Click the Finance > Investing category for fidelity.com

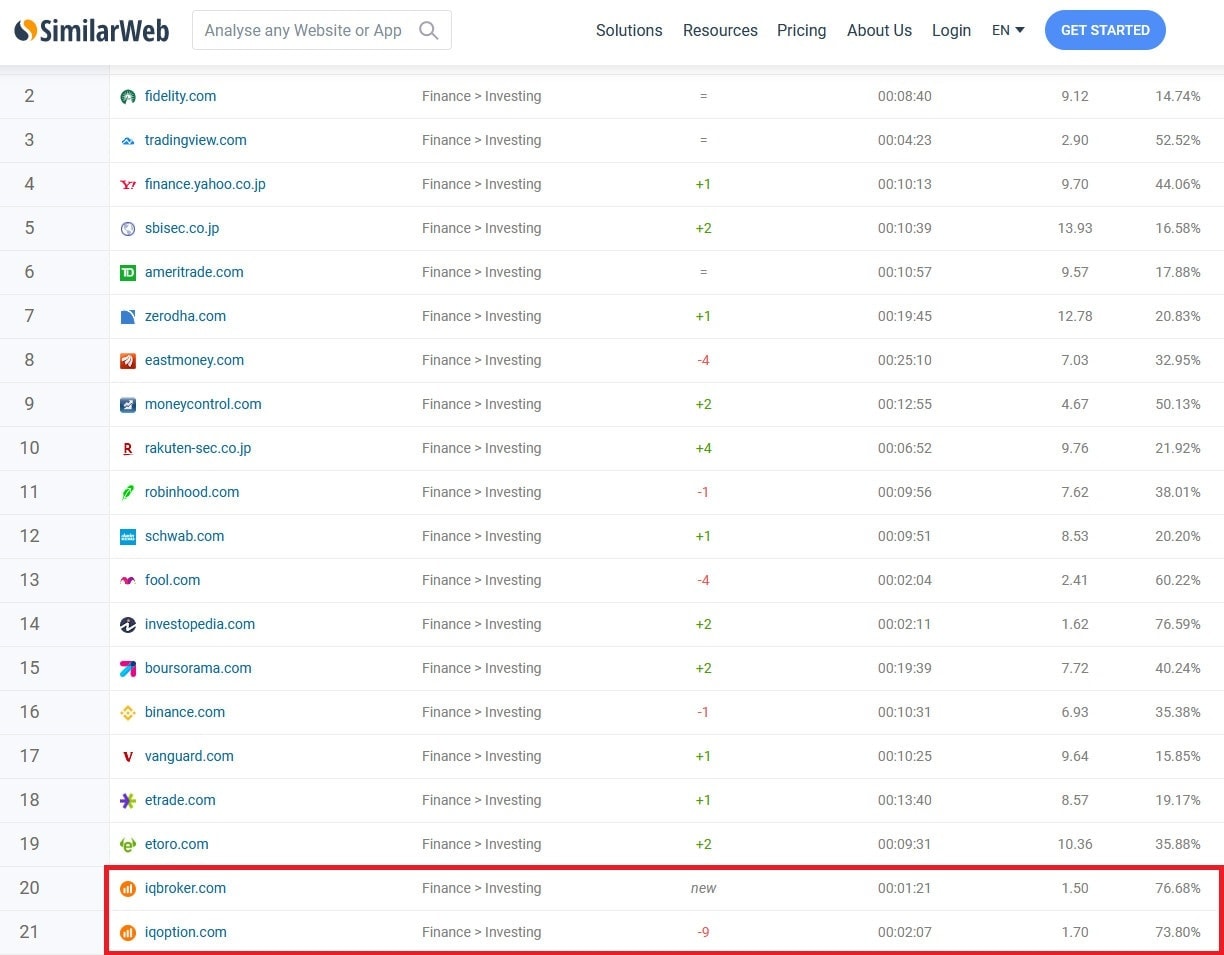(x=481, y=96)
